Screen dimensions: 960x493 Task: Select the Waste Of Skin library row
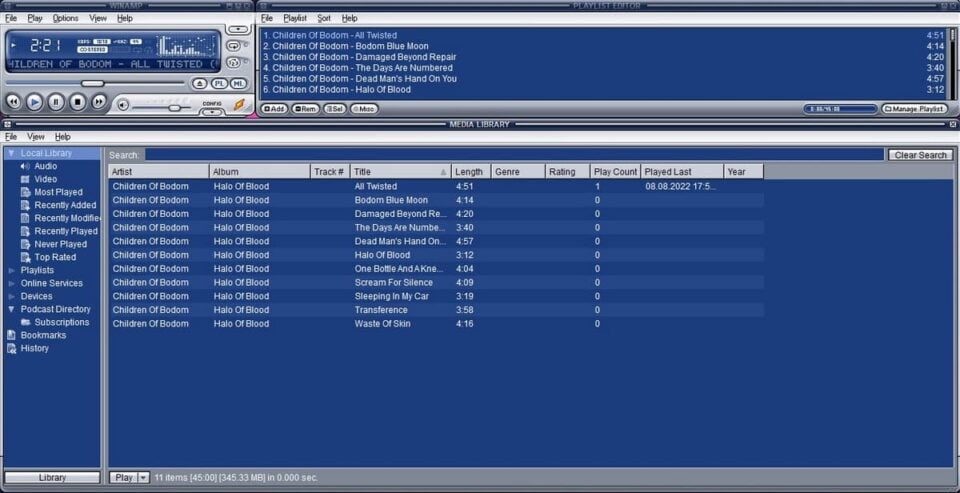(436, 323)
